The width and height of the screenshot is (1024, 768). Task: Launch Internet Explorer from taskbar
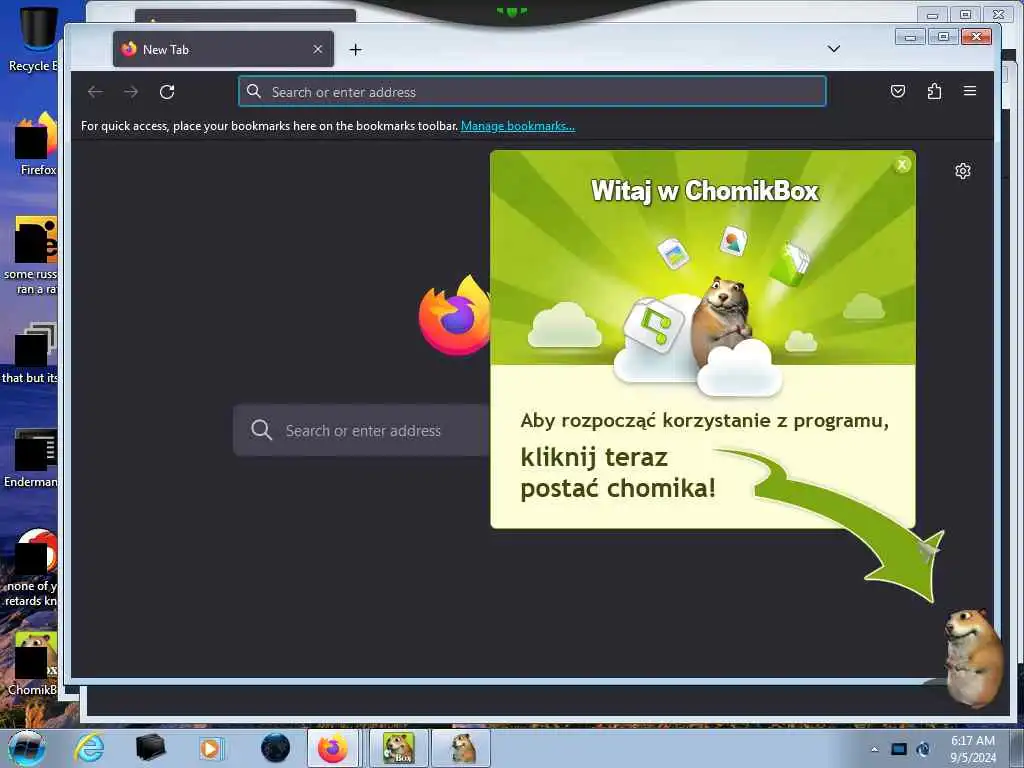(89, 748)
